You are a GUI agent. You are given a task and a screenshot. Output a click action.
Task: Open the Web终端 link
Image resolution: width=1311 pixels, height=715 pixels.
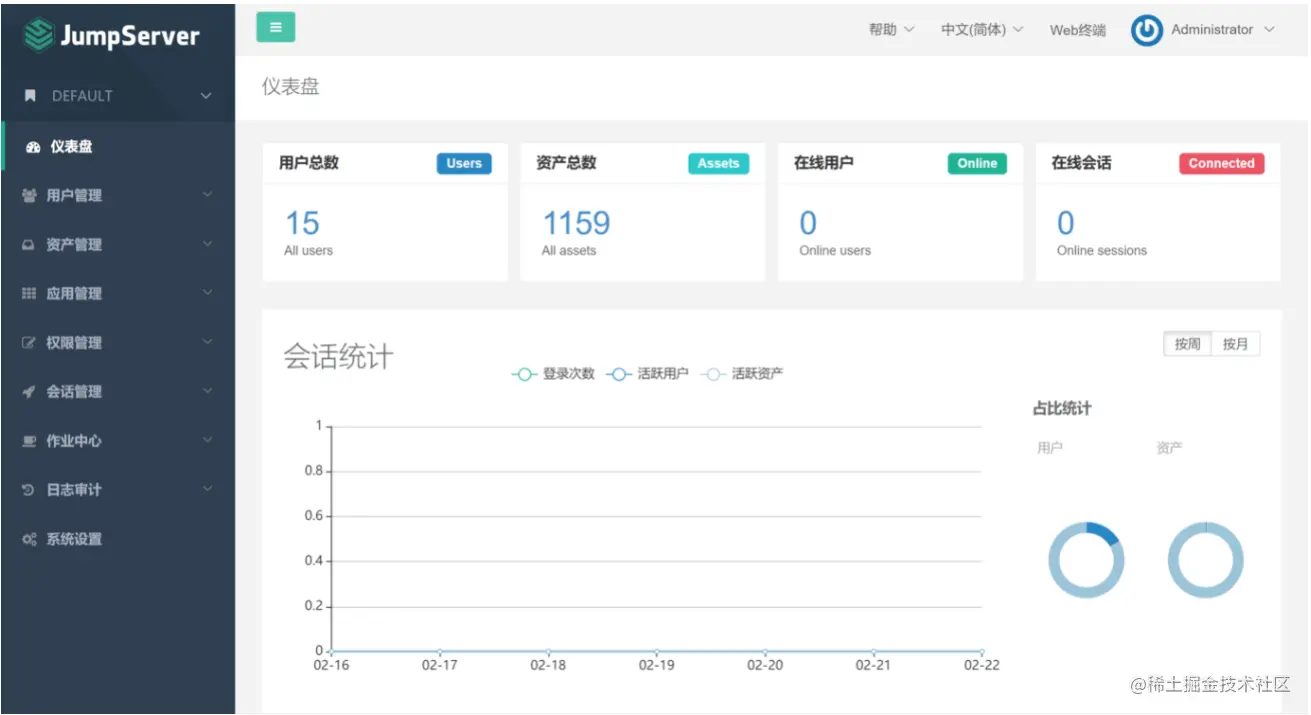coord(1078,30)
